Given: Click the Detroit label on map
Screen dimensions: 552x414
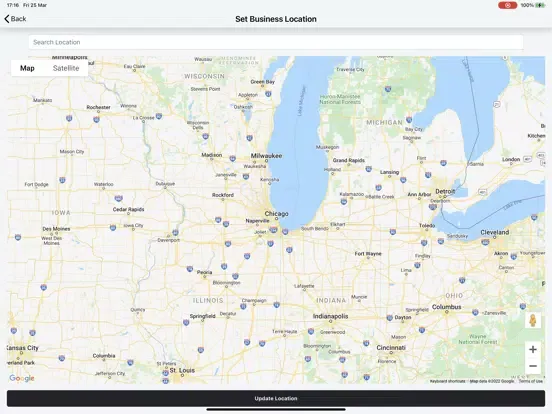Looking at the screenshot, I should click(x=445, y=192).
